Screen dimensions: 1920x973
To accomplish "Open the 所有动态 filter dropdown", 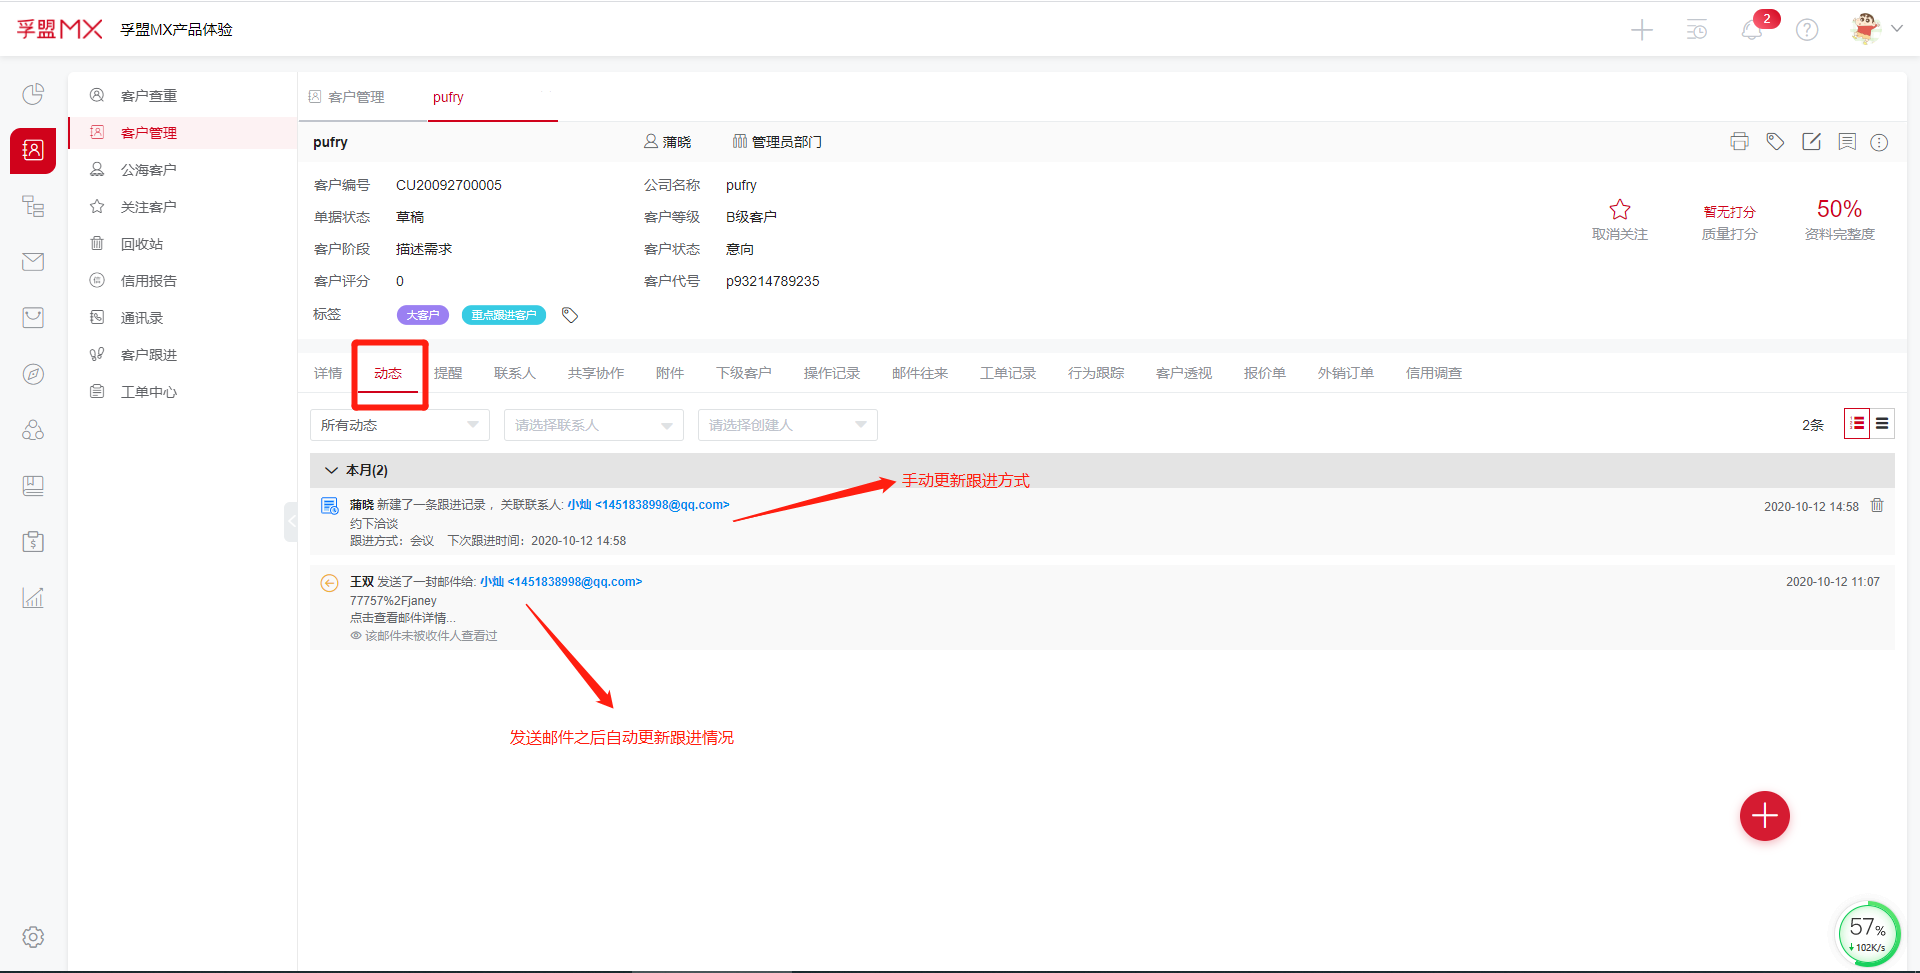I will (399, 425).
